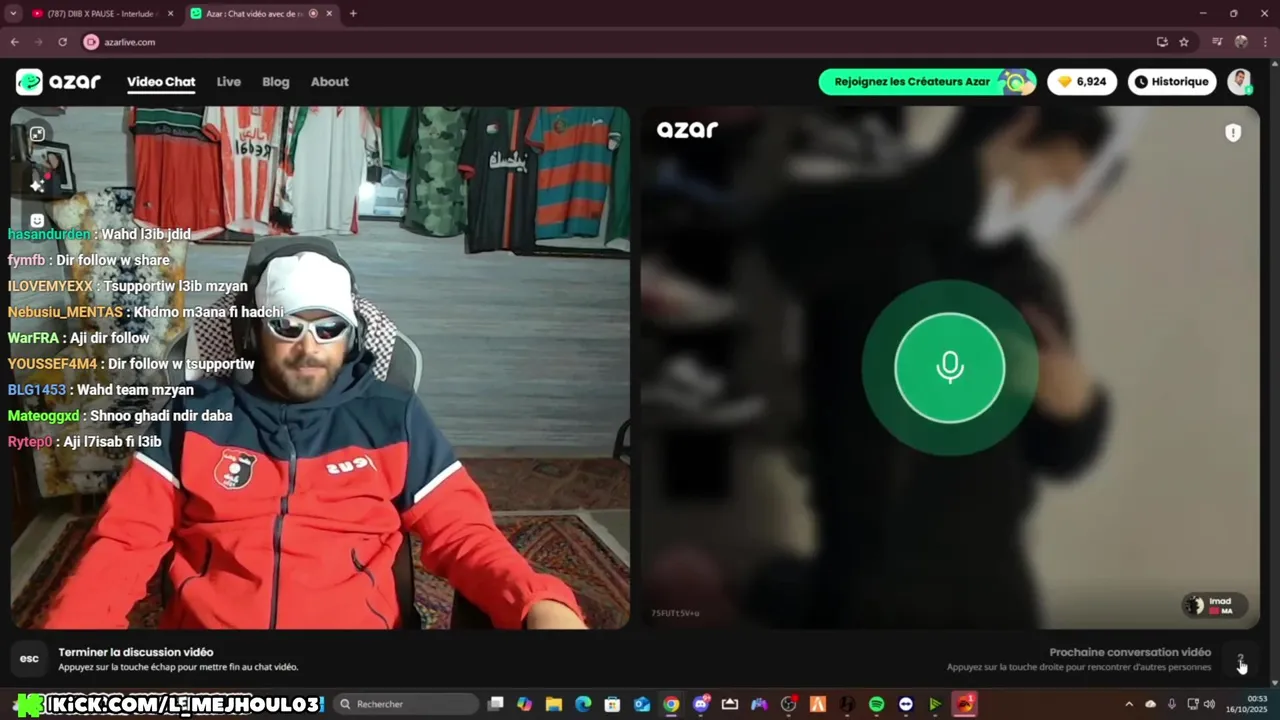Click the Nebusiu_MENTAS chat message

point(146,312)
